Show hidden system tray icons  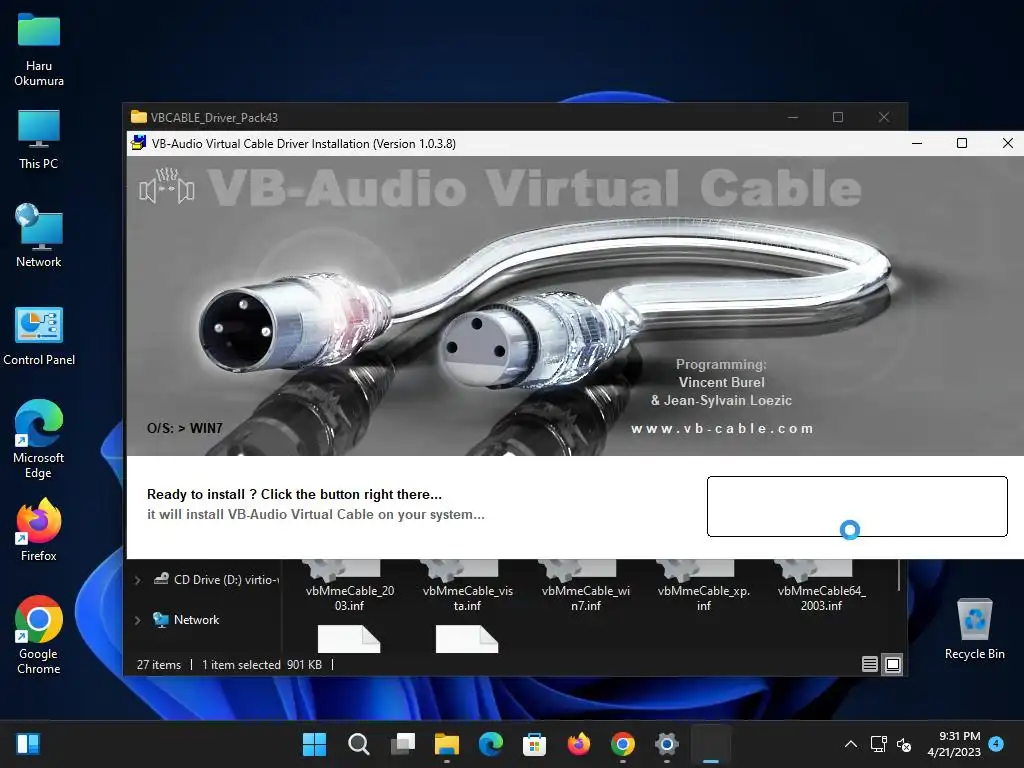[851, 744]
